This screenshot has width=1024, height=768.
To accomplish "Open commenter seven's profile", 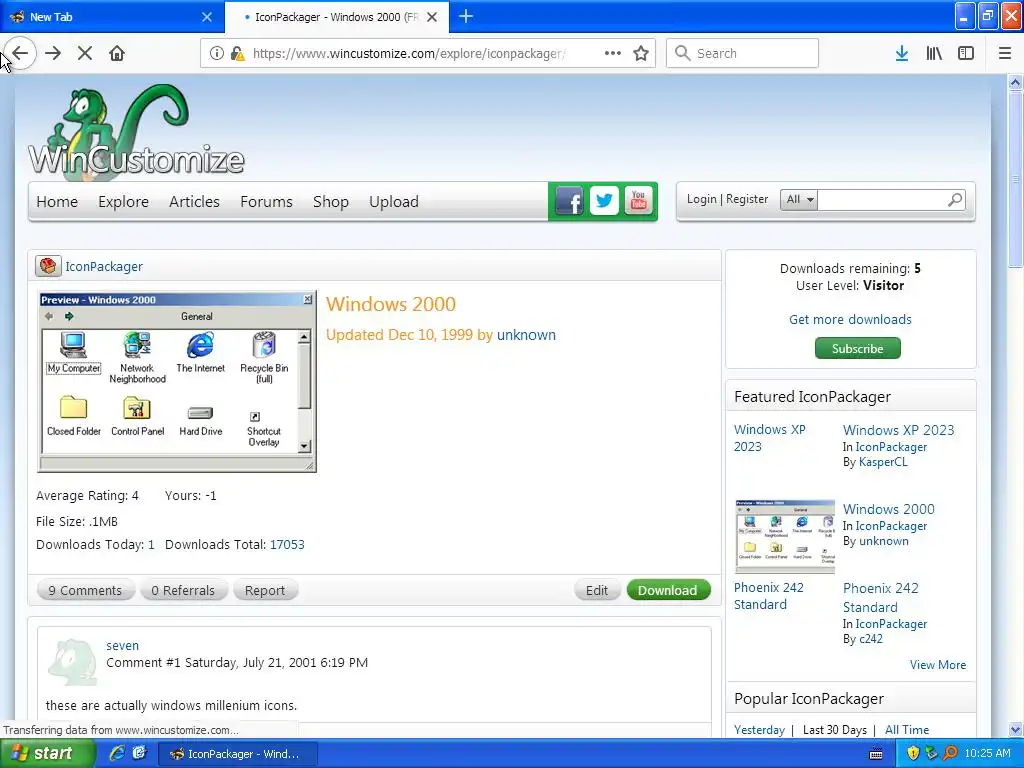I will [x=122, y=645].
